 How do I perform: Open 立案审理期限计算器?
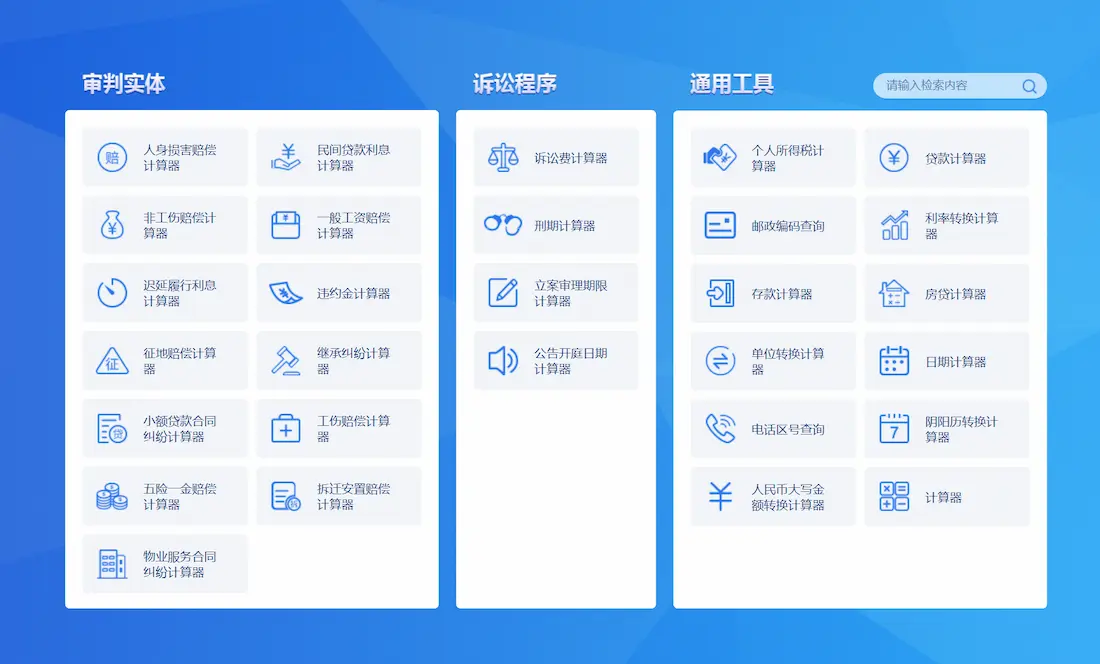click(x=556, y=293)
